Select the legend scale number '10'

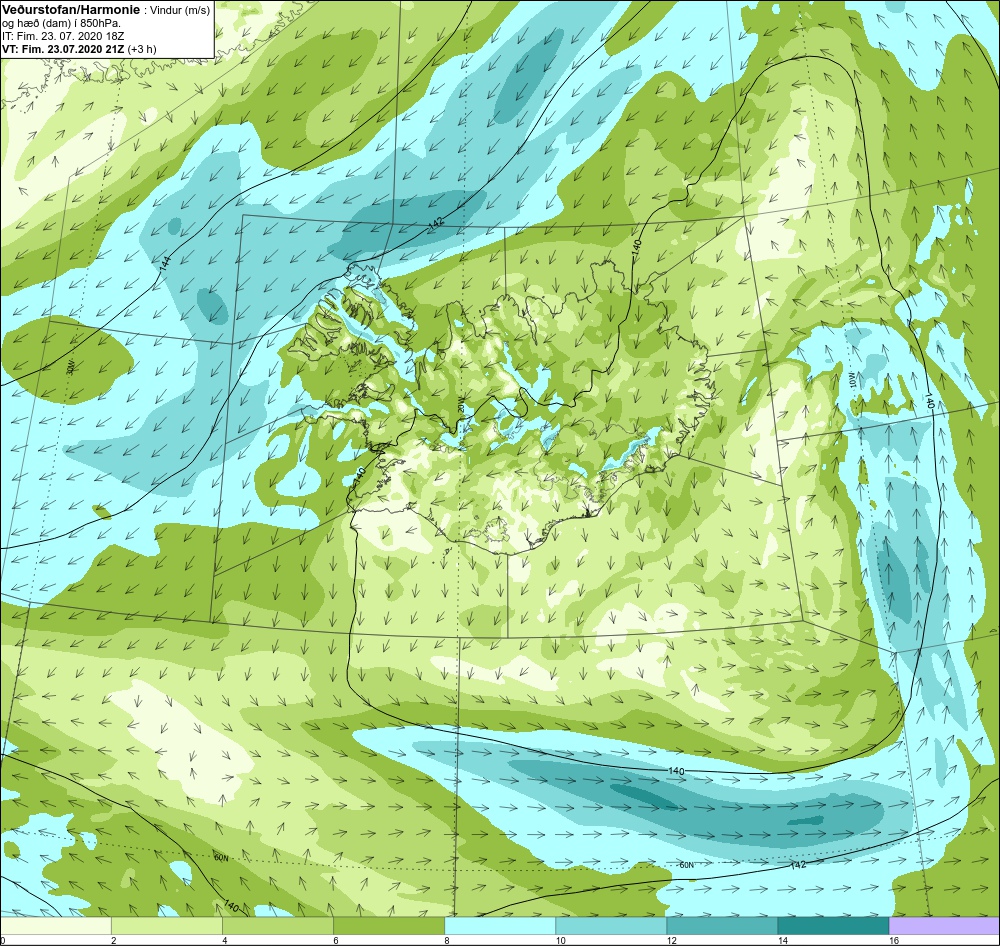559,940
